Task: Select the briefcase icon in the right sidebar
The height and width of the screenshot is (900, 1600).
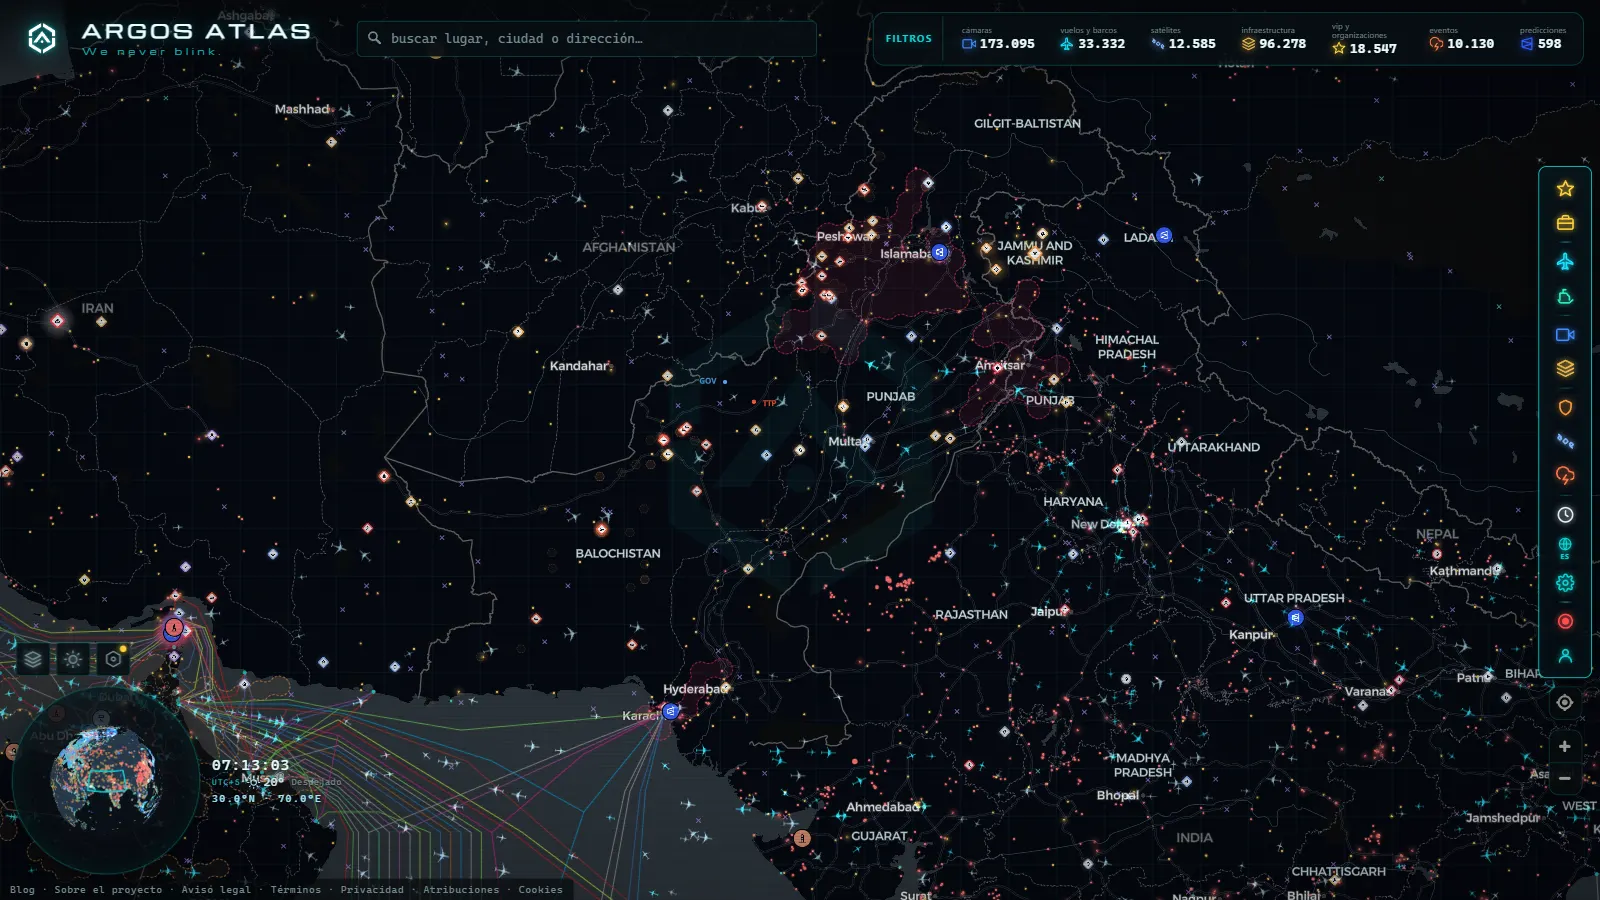Action: [x=1565, y=223]
